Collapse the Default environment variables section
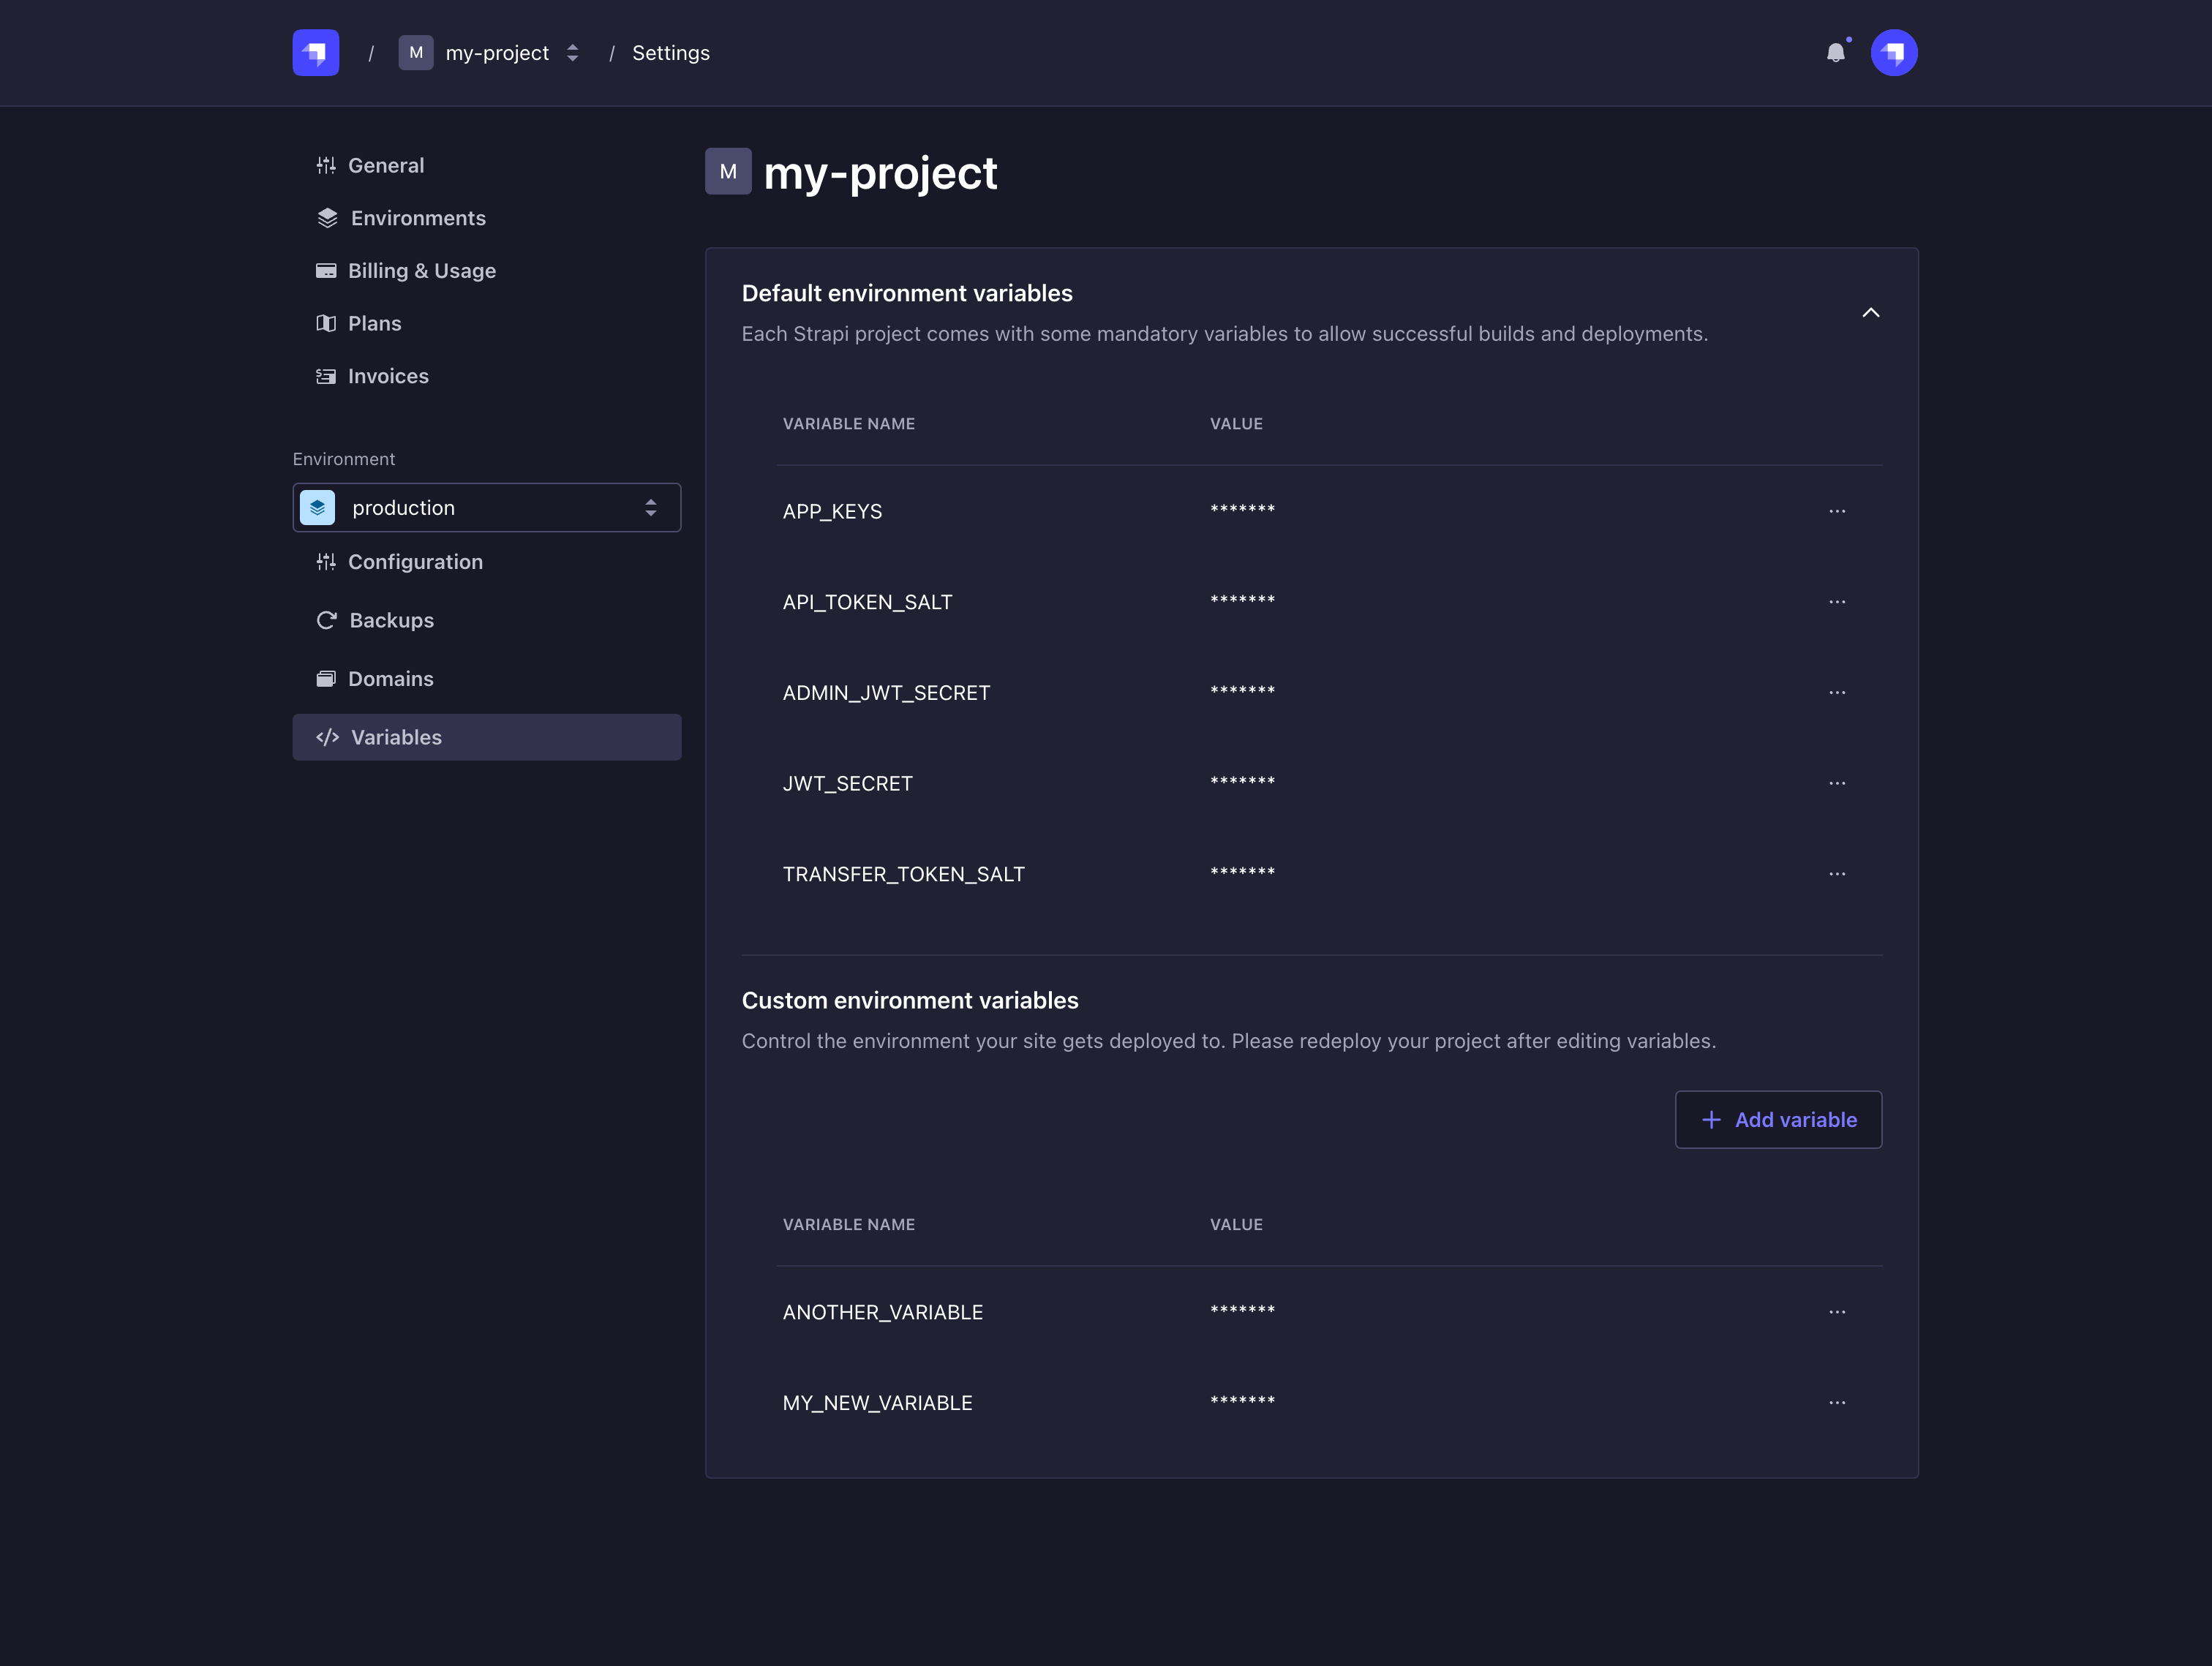The image size is (2212, 1666). [x=1870, y=313]
